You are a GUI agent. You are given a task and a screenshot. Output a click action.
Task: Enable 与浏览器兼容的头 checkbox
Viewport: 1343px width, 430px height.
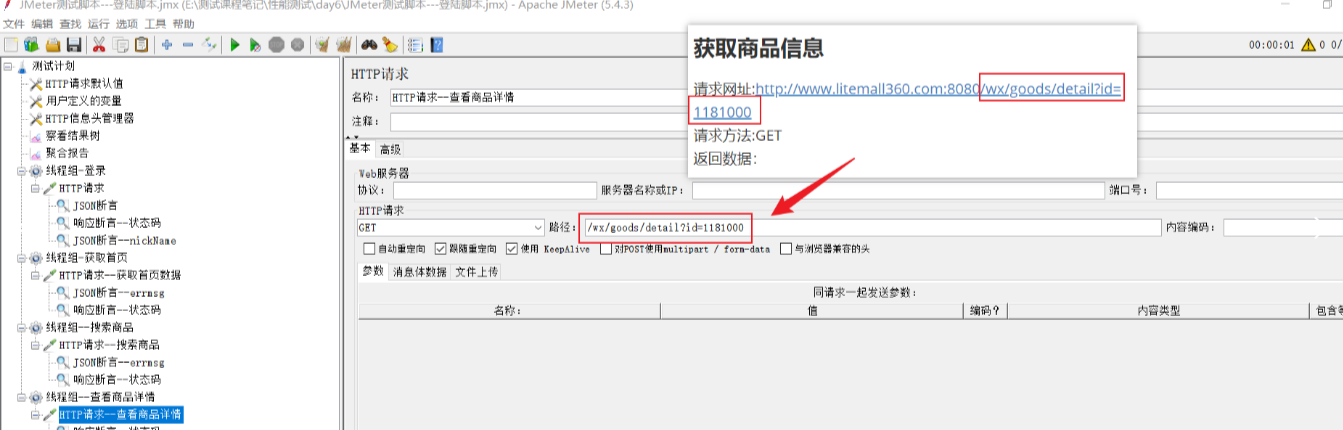coord(786,249)
